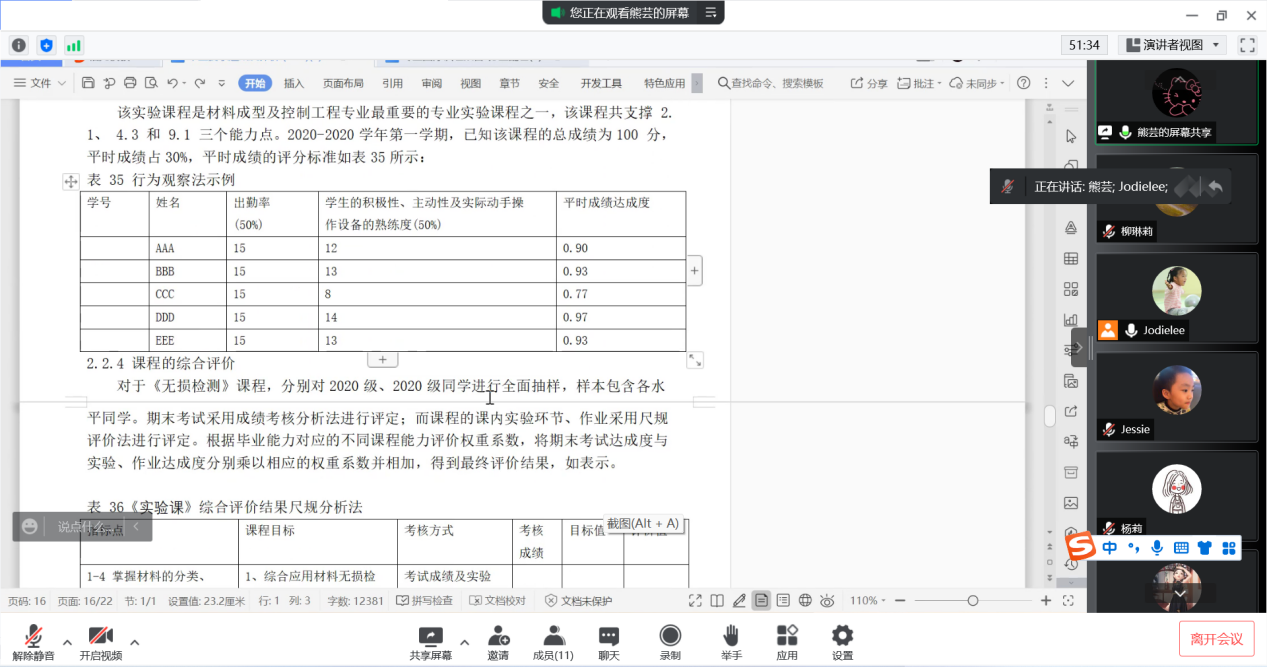
Task: Start recording with the Record icon
Action: coord(670,636)
